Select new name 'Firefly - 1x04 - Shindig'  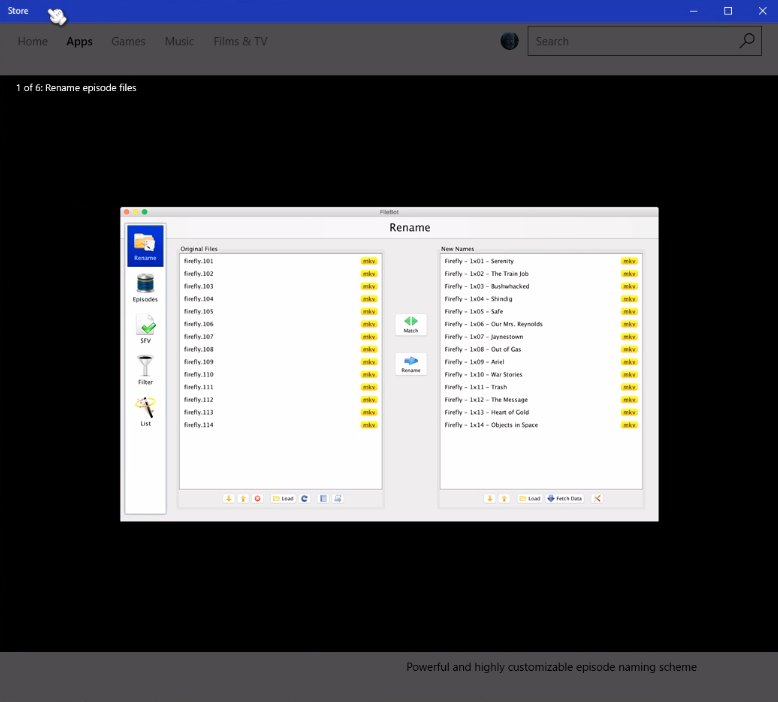pyautogui.click(x=541, y=299)
